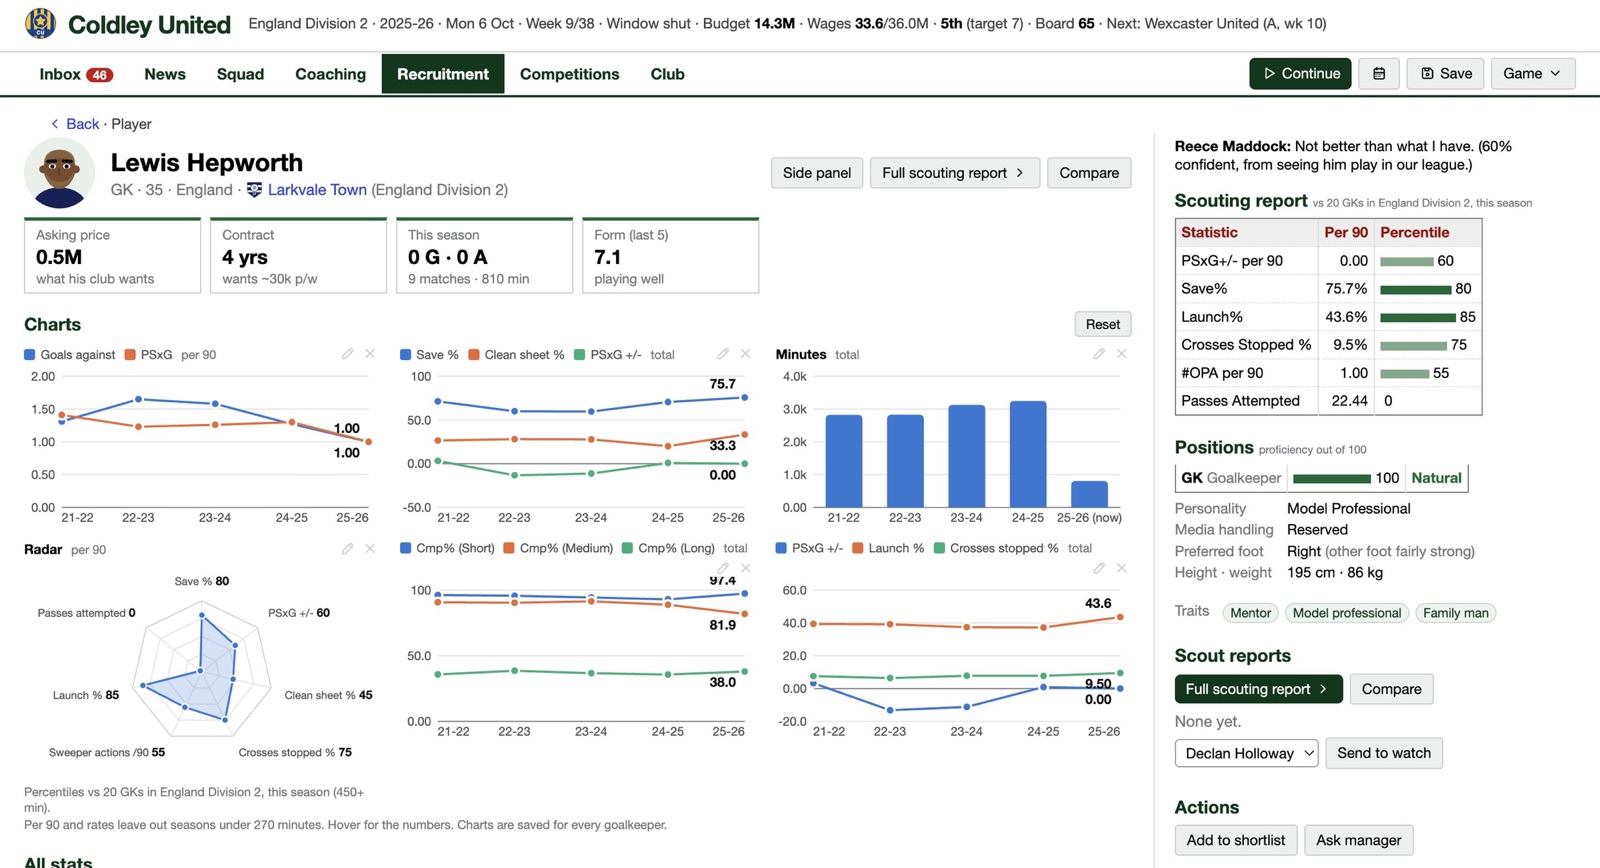Edit the Launch % / Crosses stopped chart

coord(1099,568)
